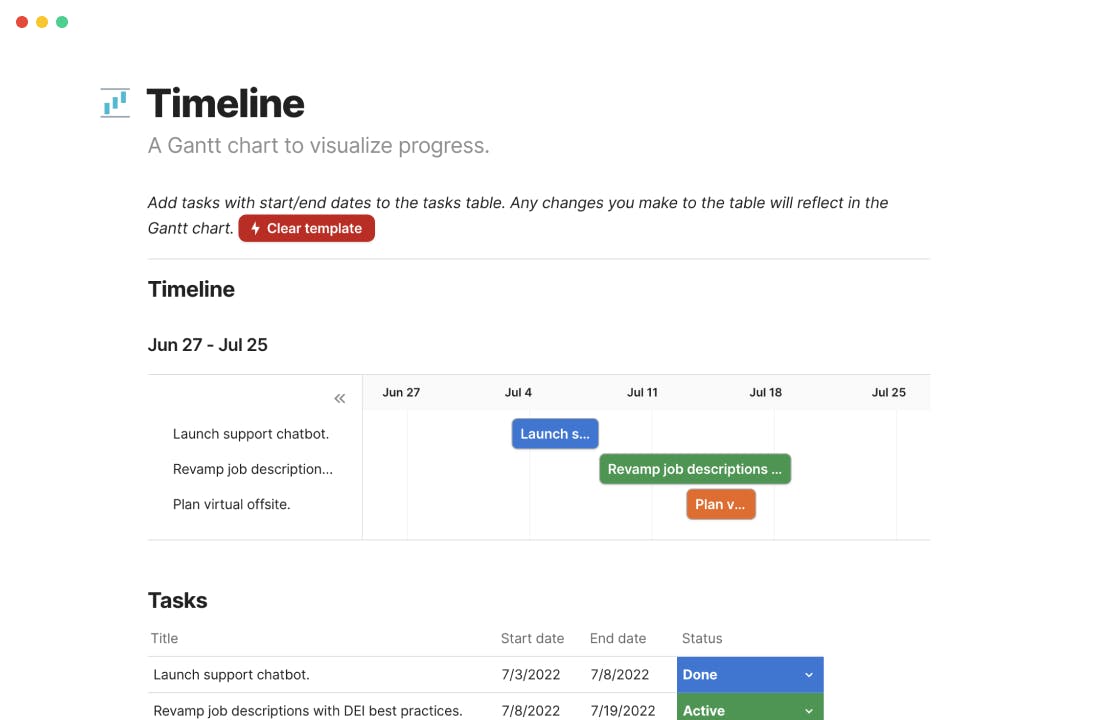Edit the 7/19/2022 end date cell
The image size is (1096, 720).
[623, 710]
